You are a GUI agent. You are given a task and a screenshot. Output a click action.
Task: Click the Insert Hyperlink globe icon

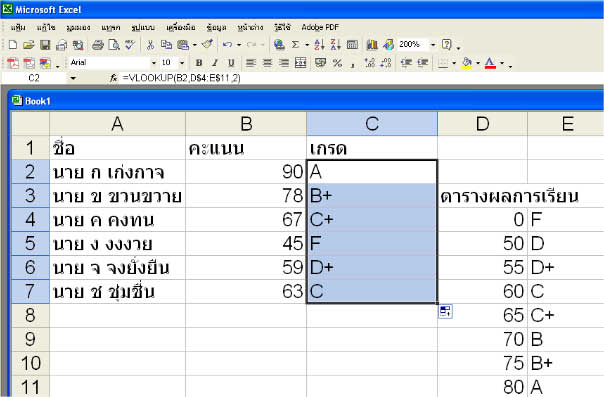pyautogui.click(x=279, y=45)
